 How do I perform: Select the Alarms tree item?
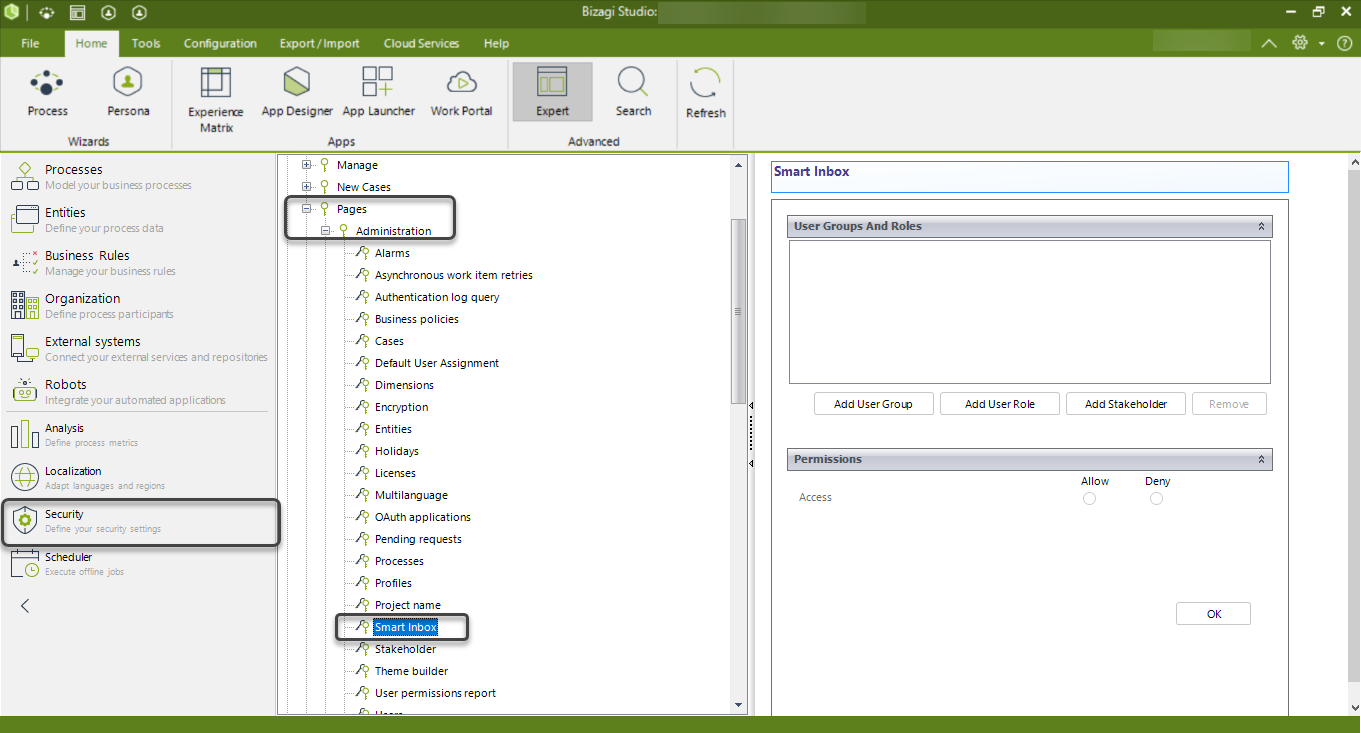(392, 253)
